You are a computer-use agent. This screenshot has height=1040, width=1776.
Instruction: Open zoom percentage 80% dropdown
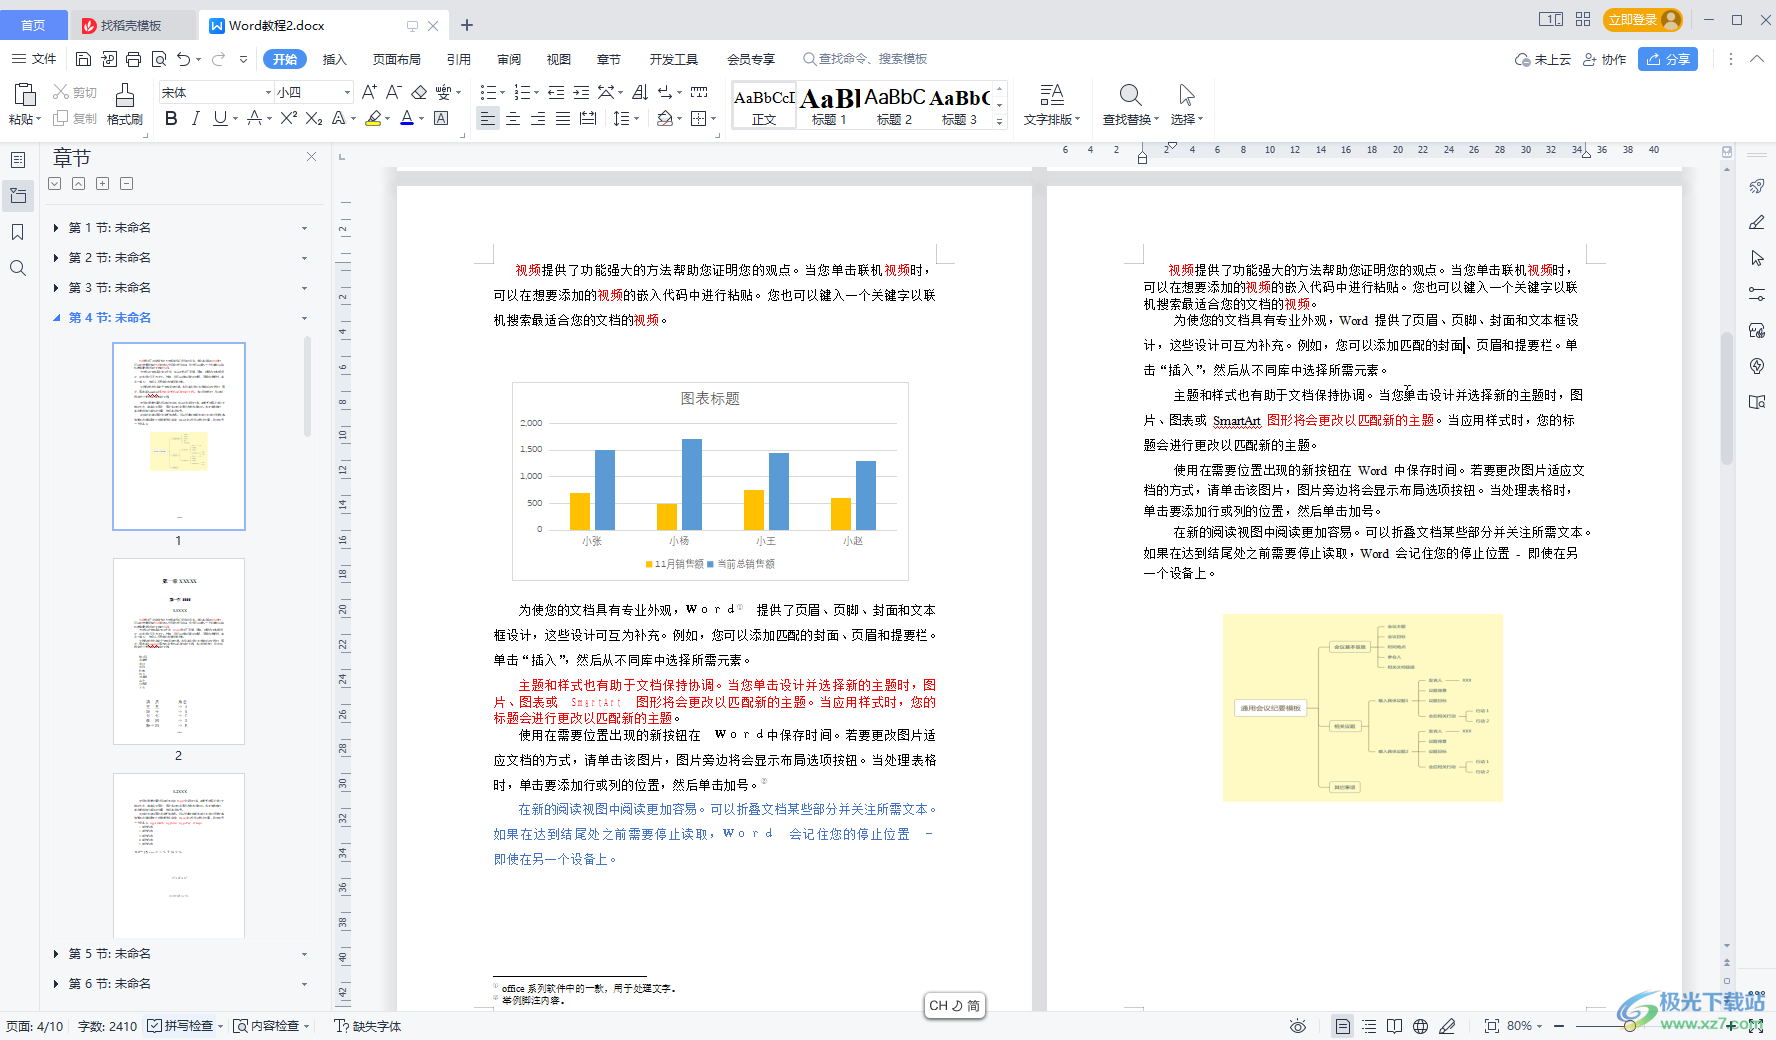1526,1026
